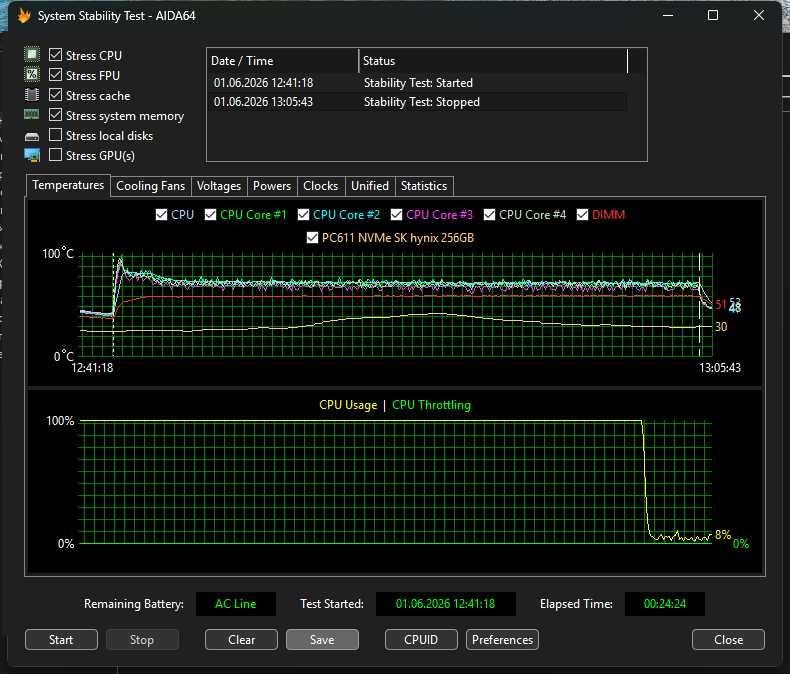Click the Clear button
Screen dimensions: 790x674
pos(241,640)
